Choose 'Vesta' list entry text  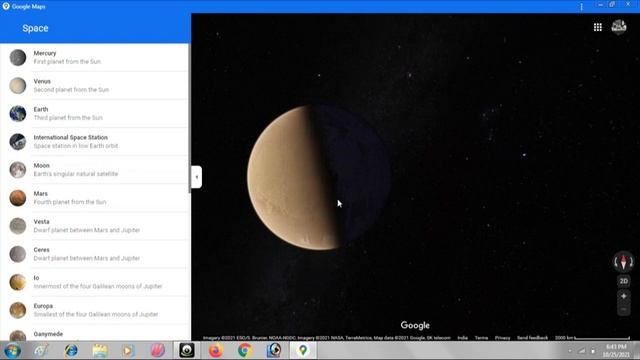click(41, 222)
